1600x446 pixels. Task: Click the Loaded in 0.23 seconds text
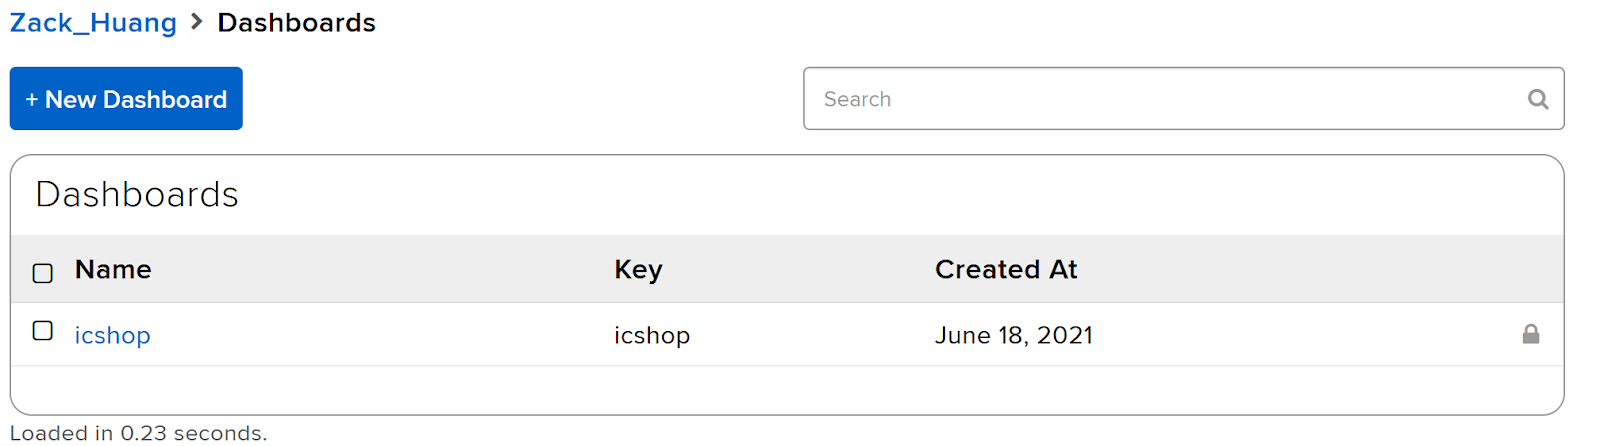(x=139, y=433)
